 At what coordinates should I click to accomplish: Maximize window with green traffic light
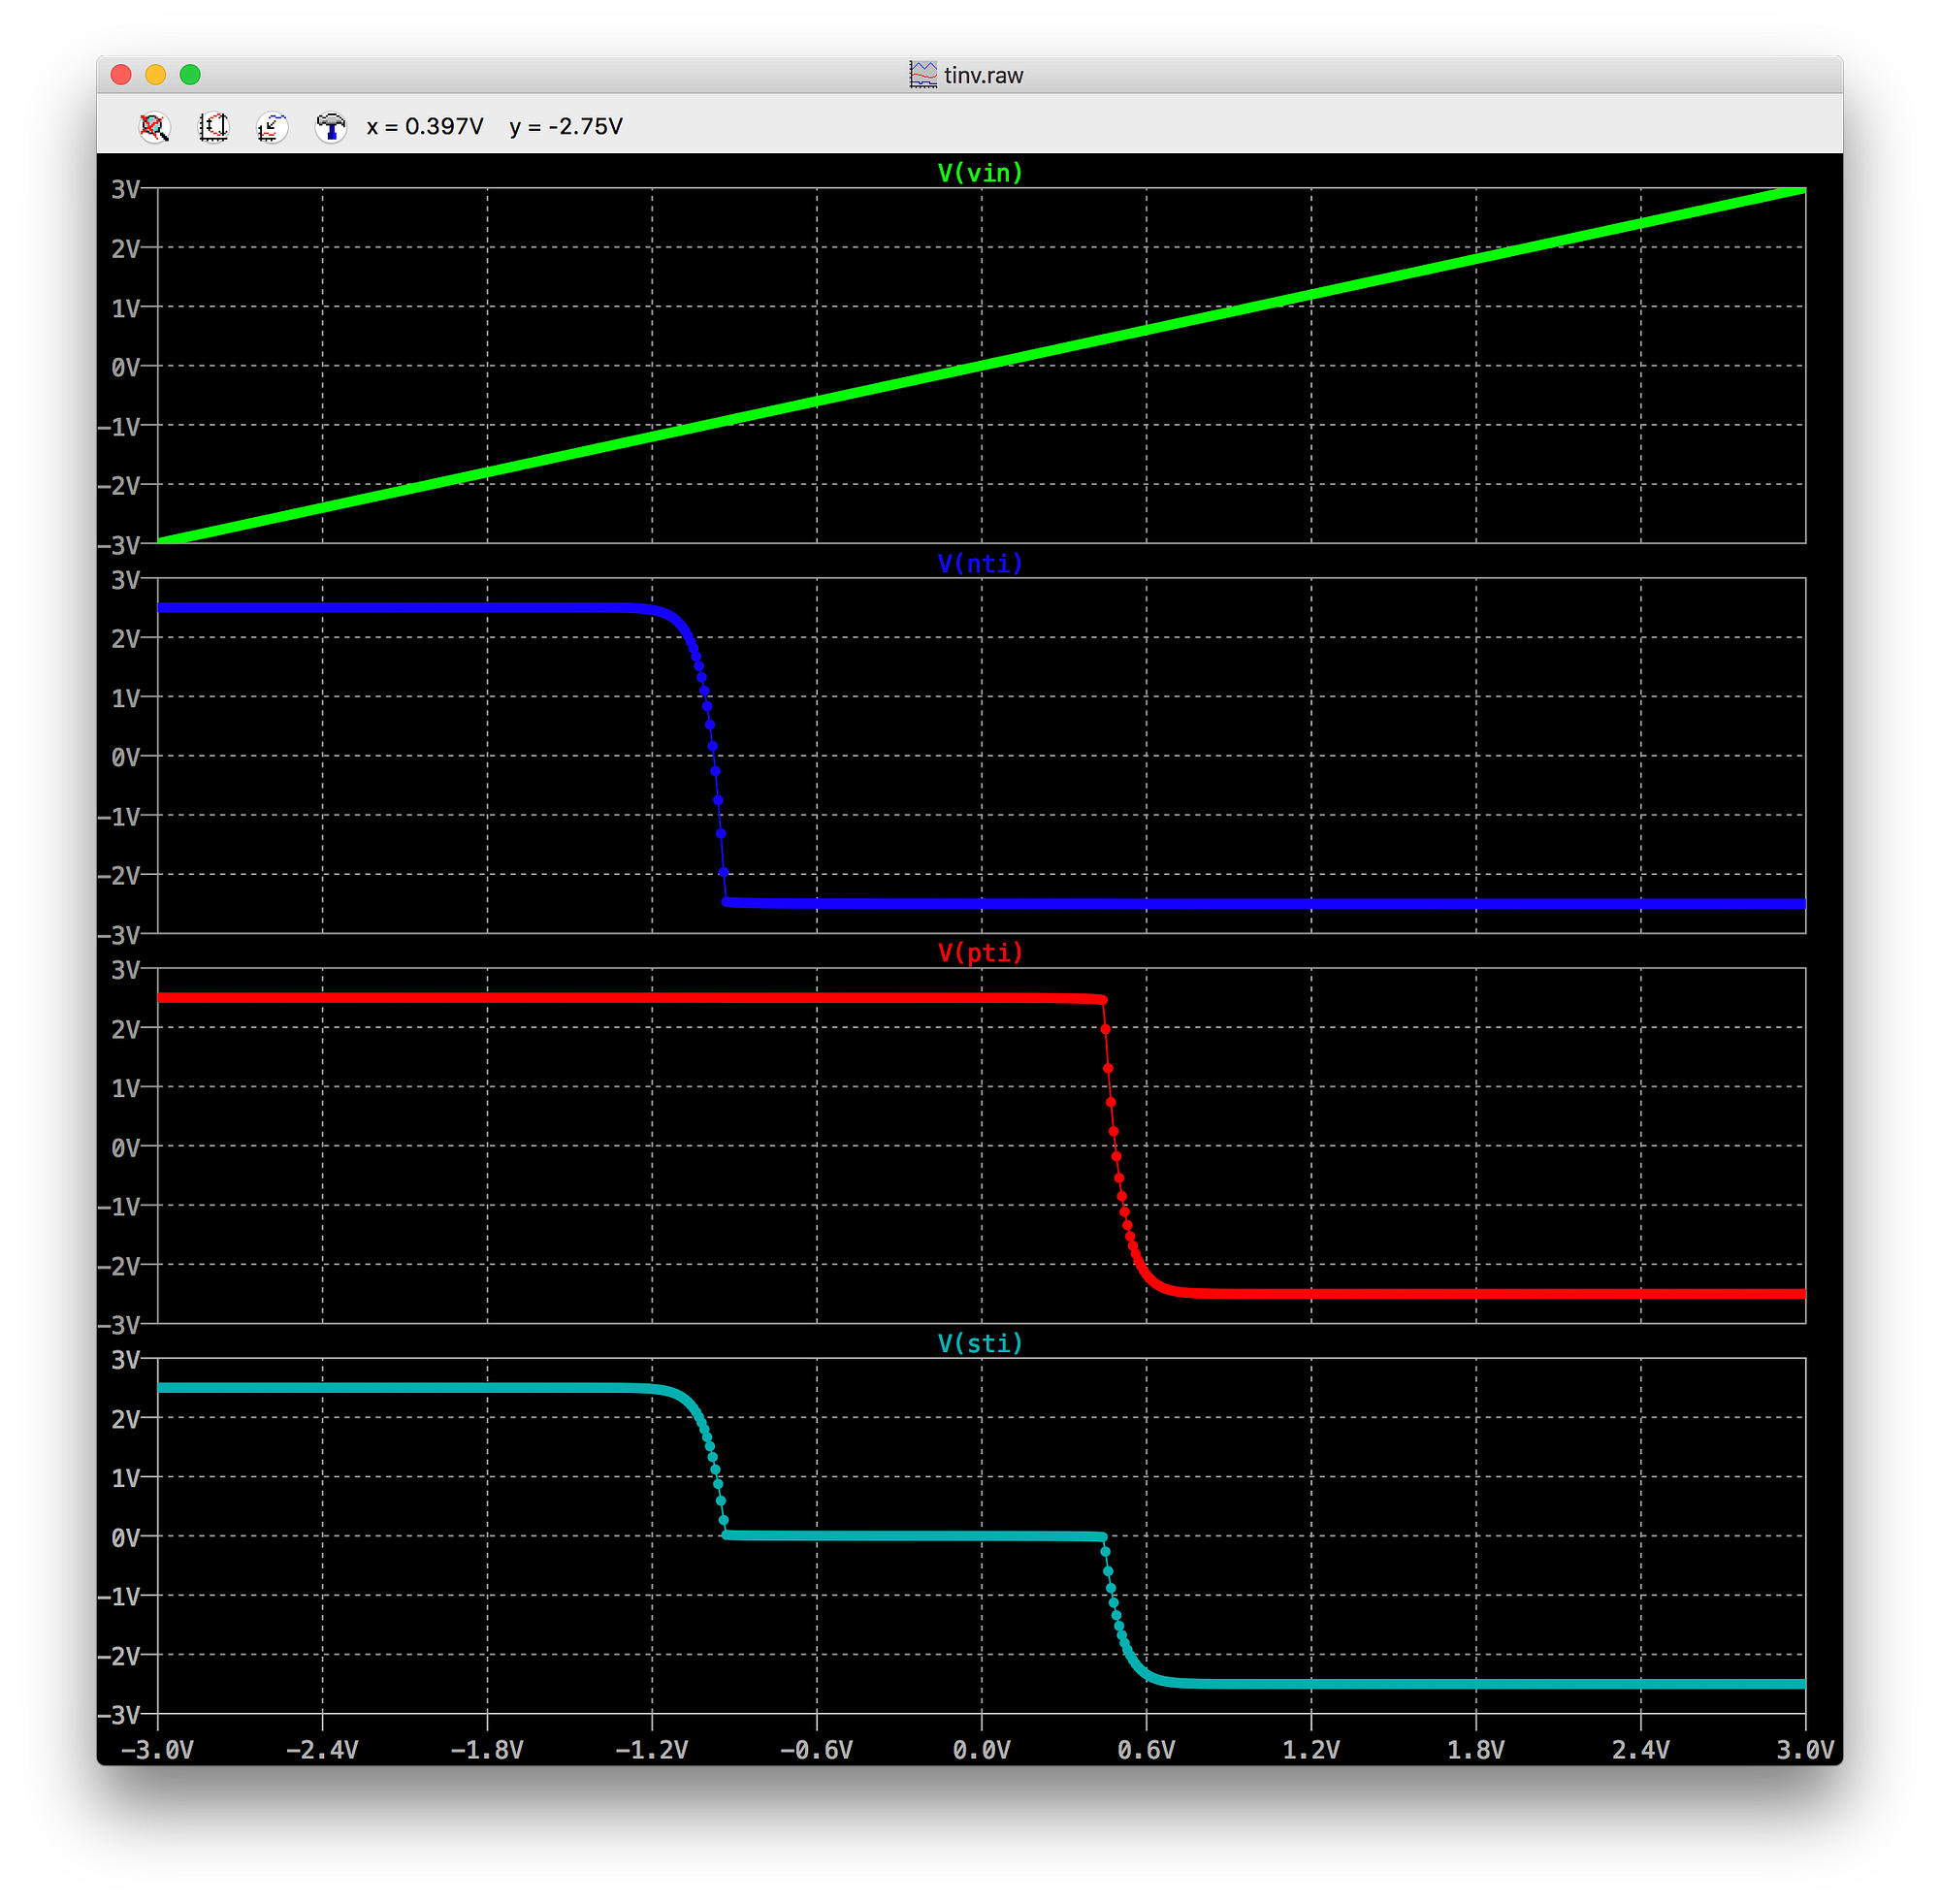[x=190, y=74]
